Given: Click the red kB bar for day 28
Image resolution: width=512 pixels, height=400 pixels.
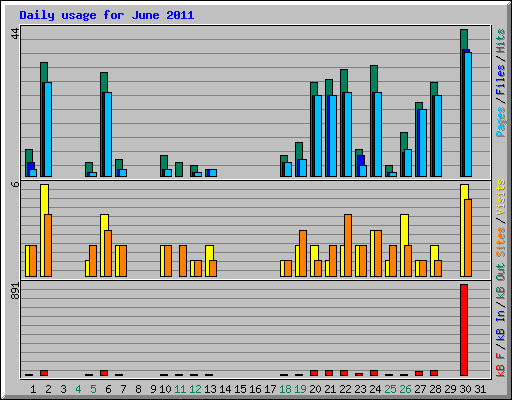Looking at the screenshot, I should (x=434, y=373).
